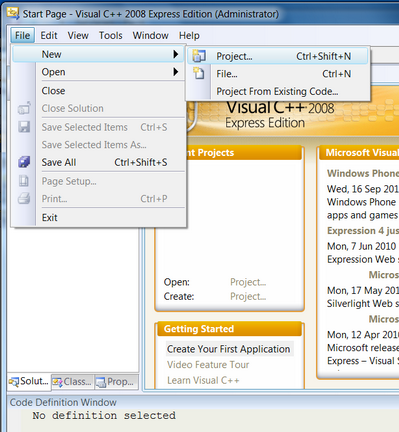Select Close in the File menu
Screen dimensions: 399x432
click(x=99, y=91)
